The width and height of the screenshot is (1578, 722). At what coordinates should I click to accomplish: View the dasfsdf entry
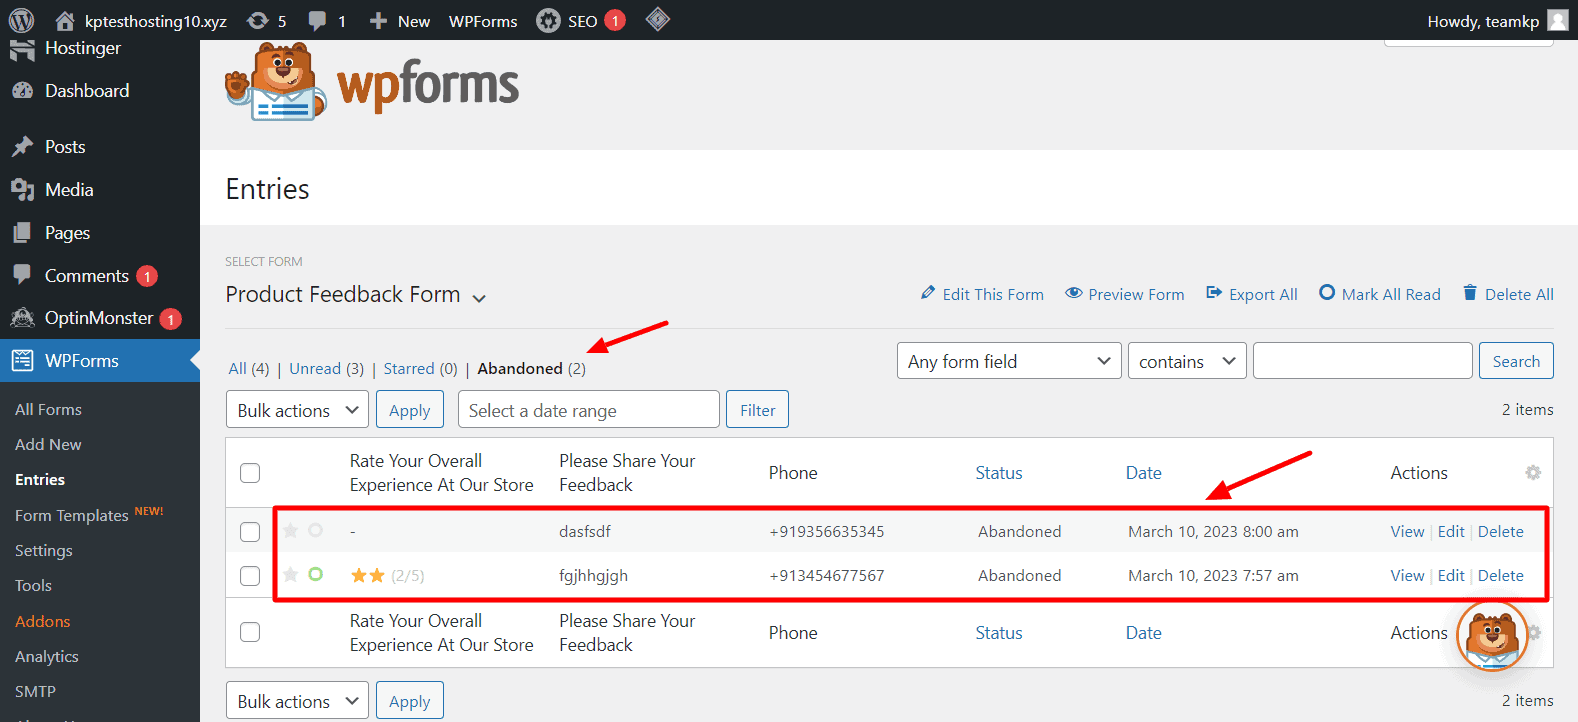pos(1407,532)
